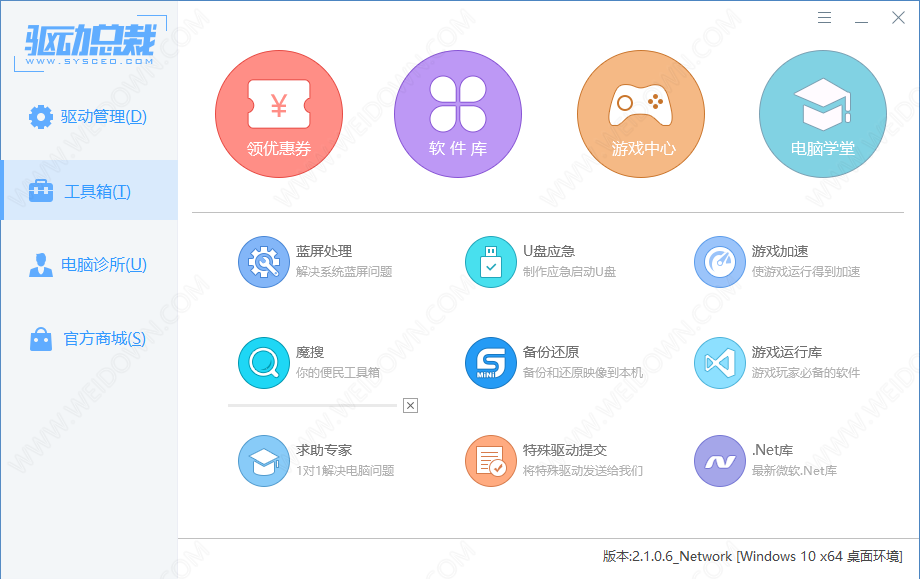Viewport: 920px width, 579px height.
Task: Click the shopping bag icon beside 官方商城
Action: [x=40, y=338]
